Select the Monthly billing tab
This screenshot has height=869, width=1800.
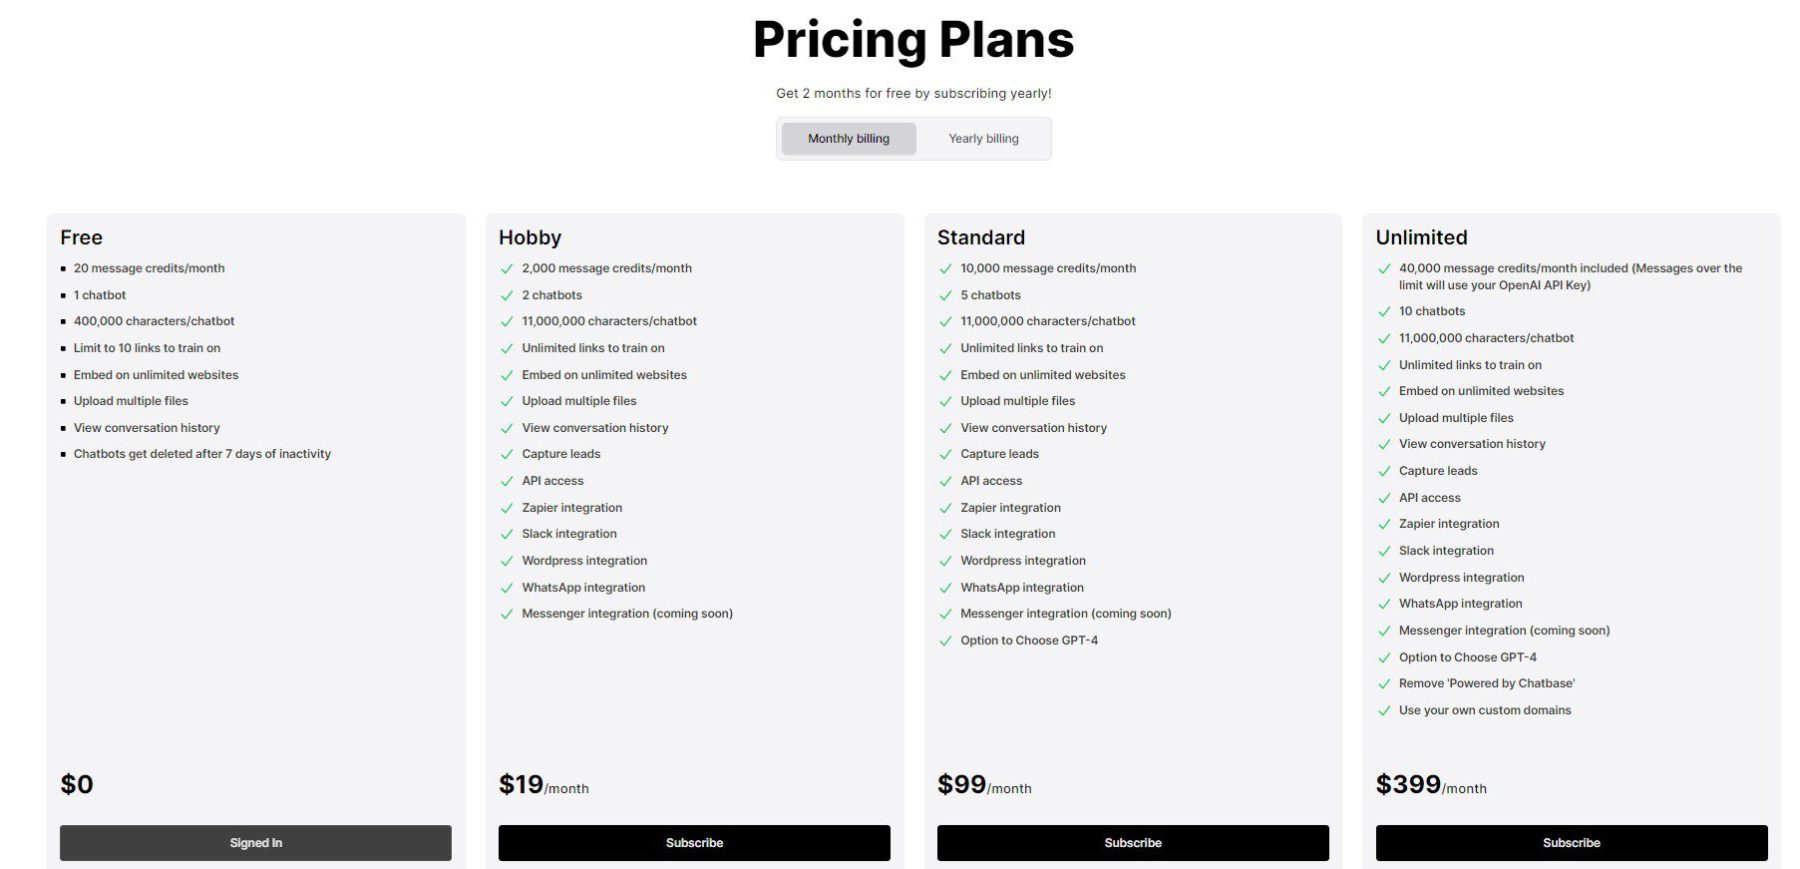tap(848, 138)
